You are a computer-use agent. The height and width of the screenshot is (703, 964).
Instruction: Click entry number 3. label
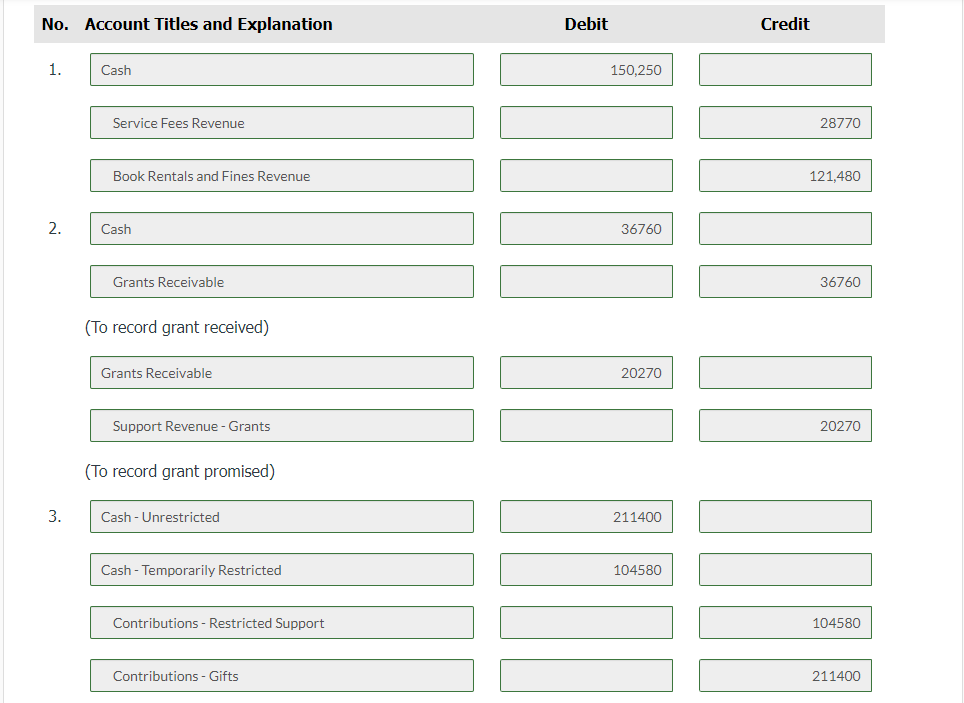pyautogui.click(x=55, y=516)
